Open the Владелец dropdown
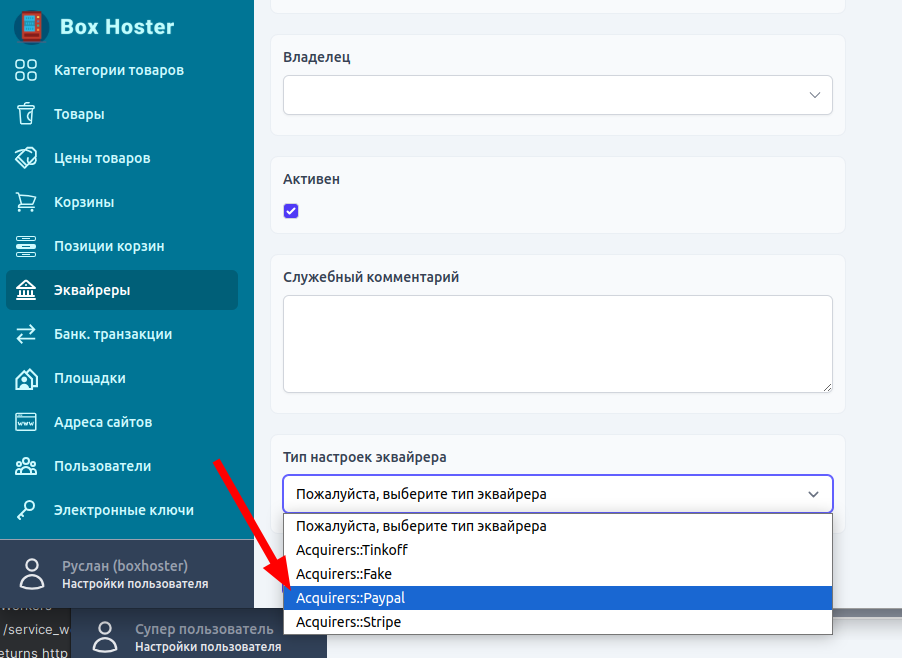902x658 pixels. [x=557, y=95]
